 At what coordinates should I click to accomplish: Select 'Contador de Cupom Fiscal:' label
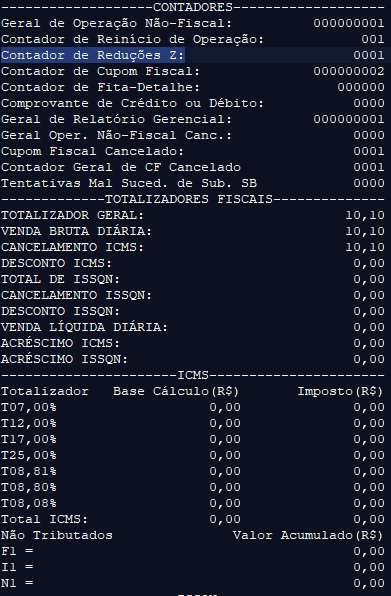[x=100, y=71]
